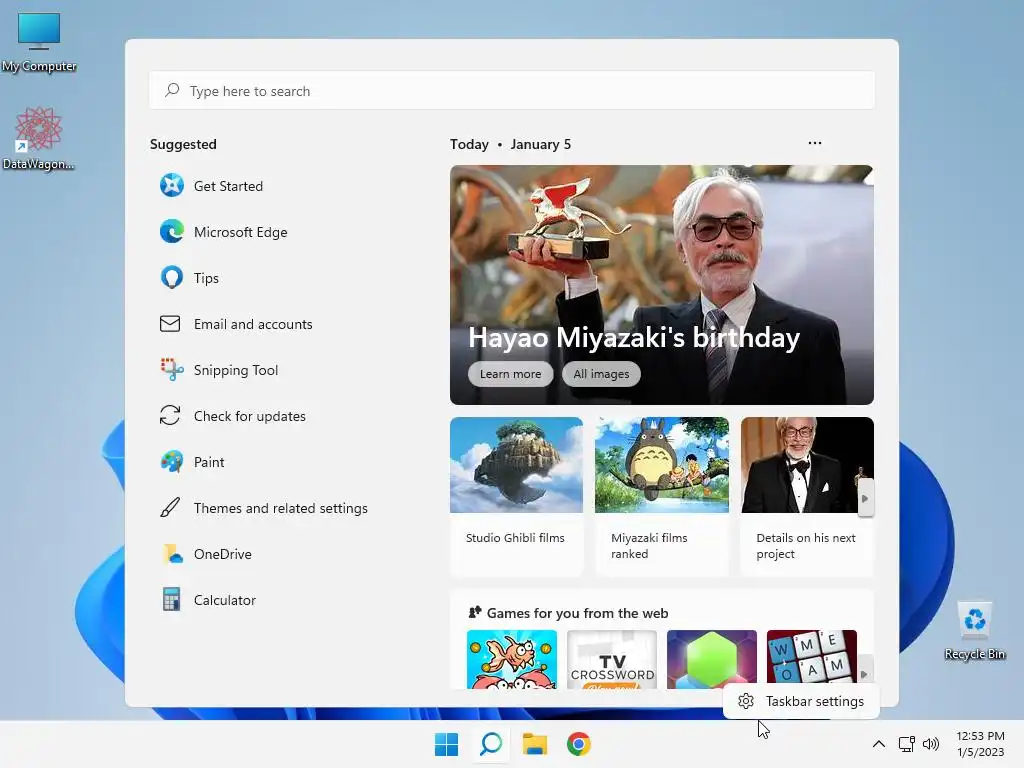
Task: Click the Taskbar settings gear icon
Action: coord(746,701)
